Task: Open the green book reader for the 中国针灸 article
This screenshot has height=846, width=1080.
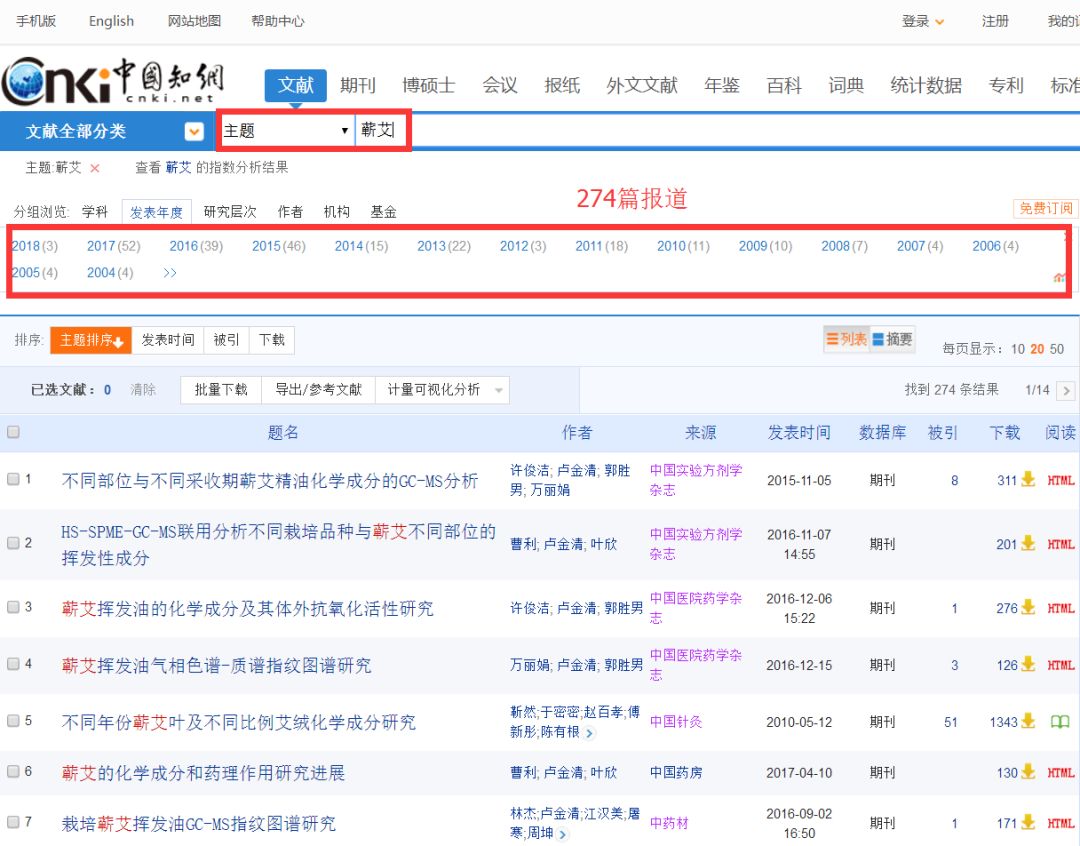Action: click(x=1060, y=721)
